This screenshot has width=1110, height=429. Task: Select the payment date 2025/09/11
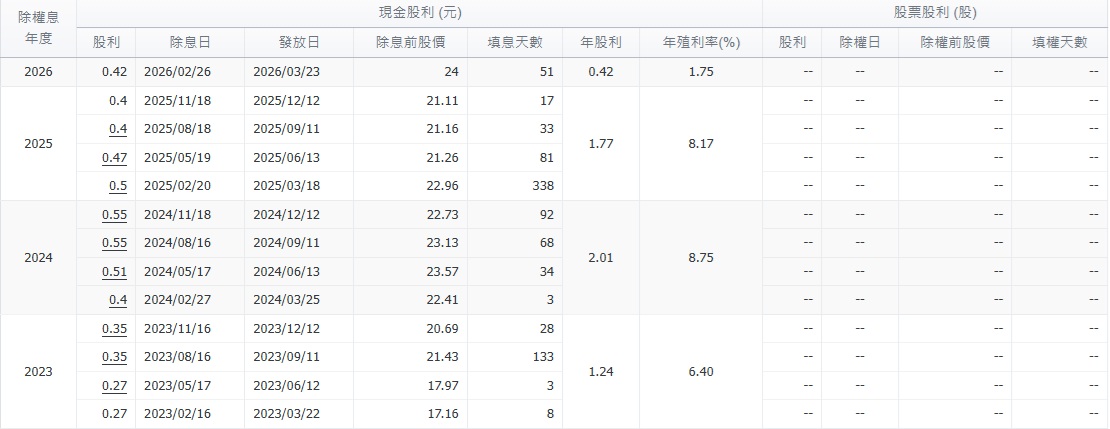[287, 129]
